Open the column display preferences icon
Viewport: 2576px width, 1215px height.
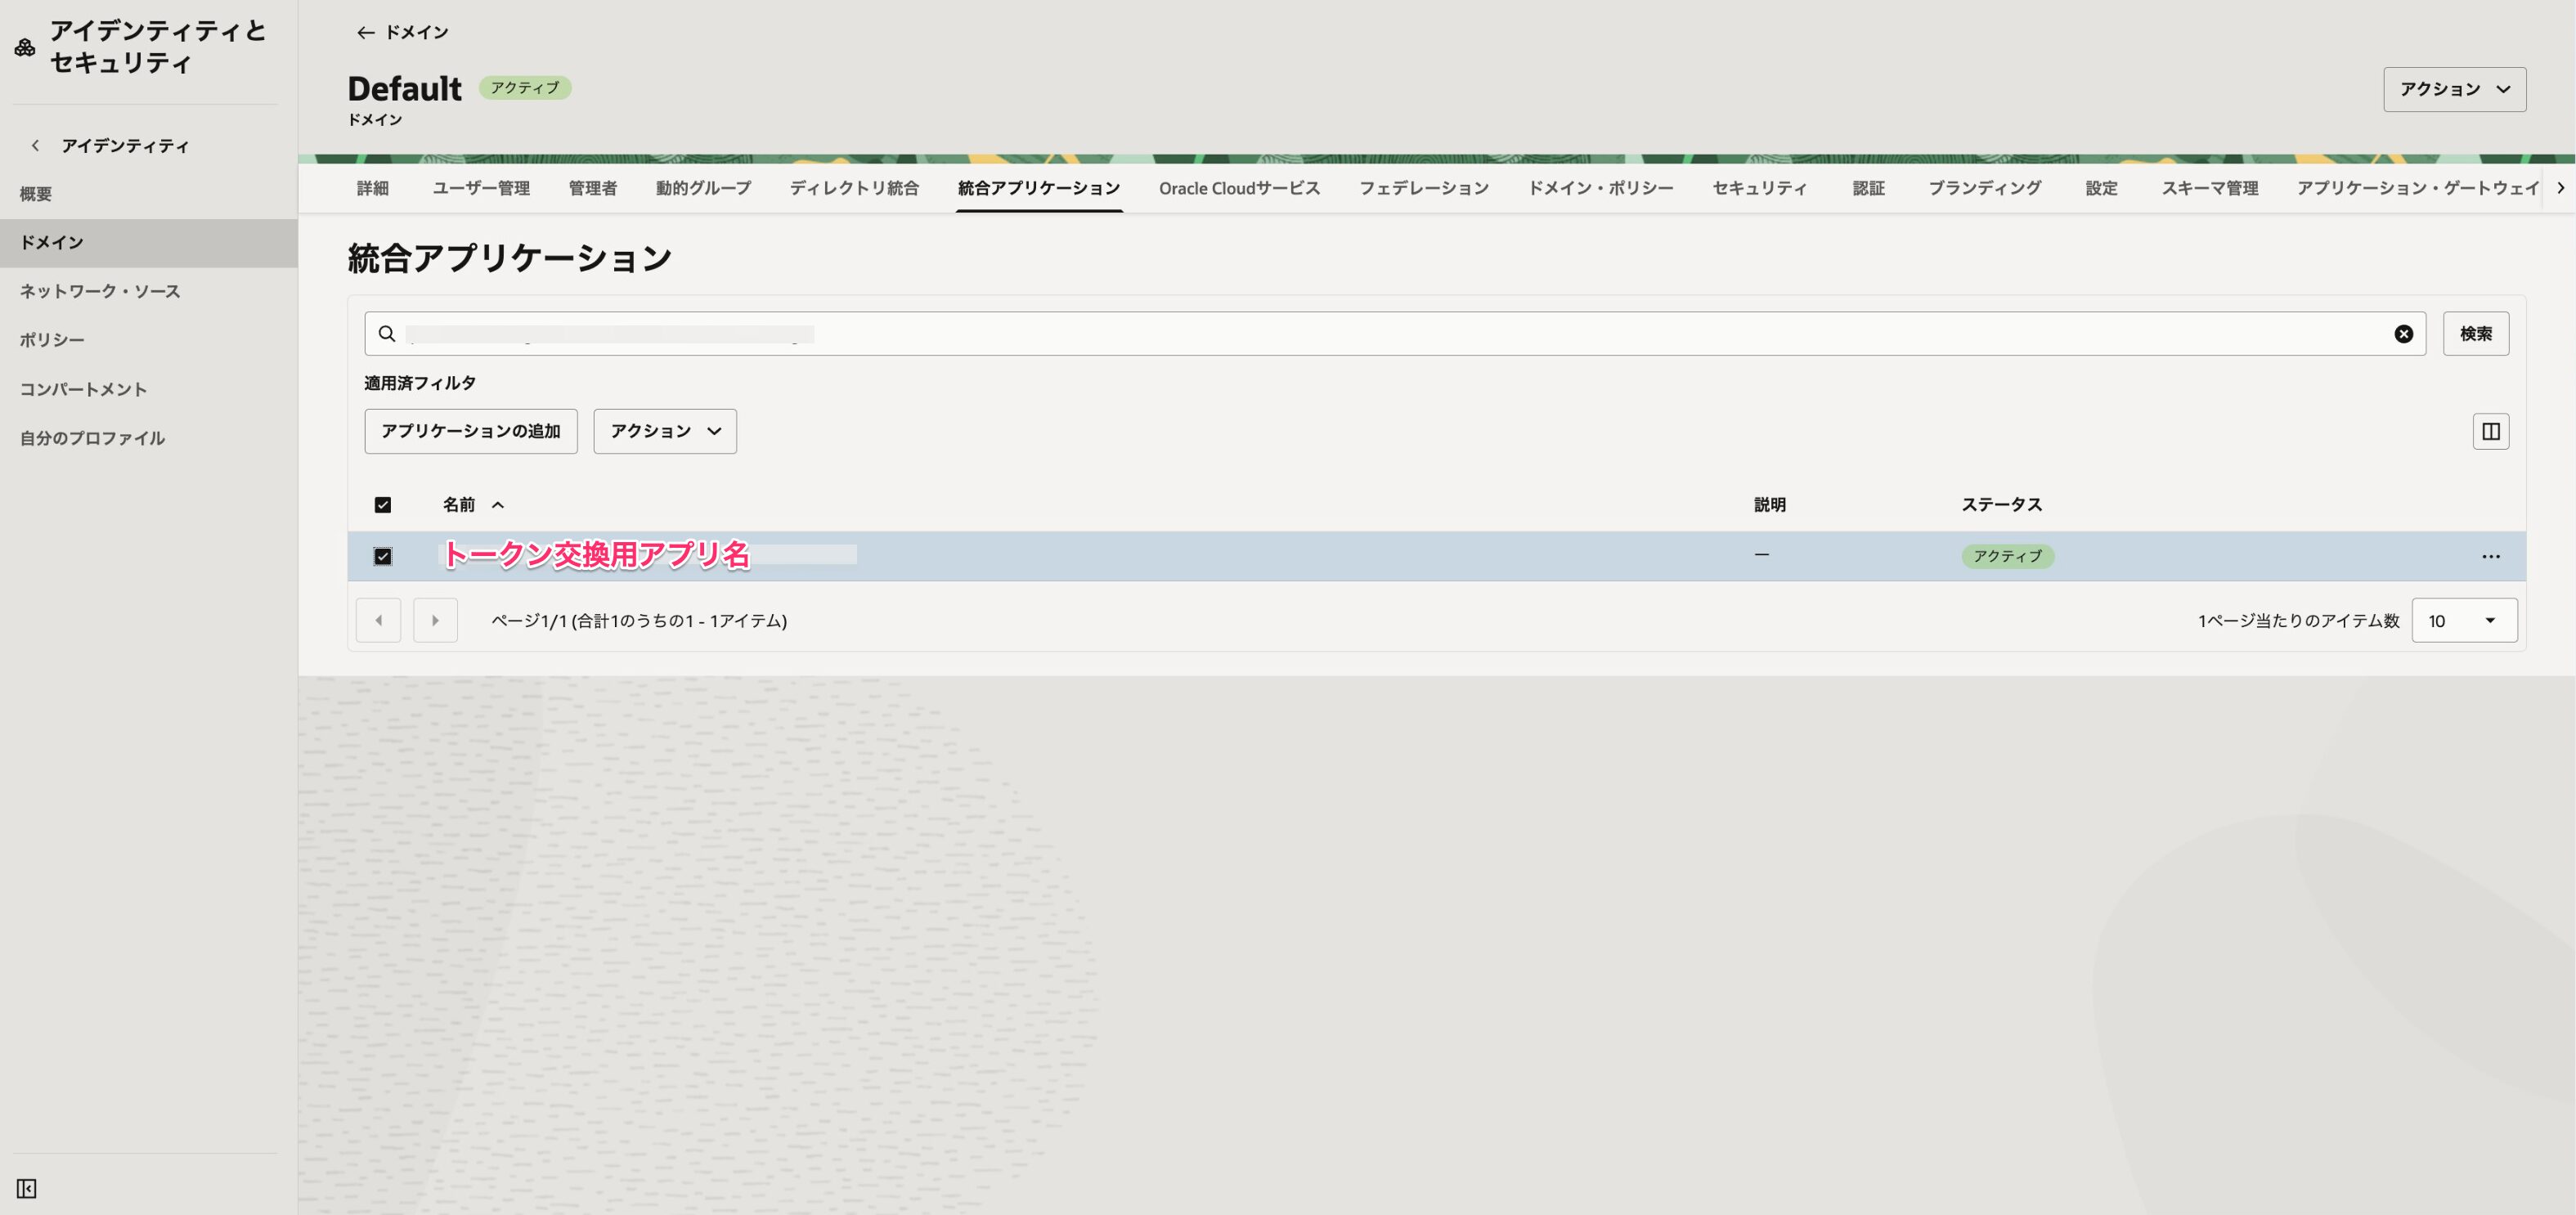coord(2491,431)
